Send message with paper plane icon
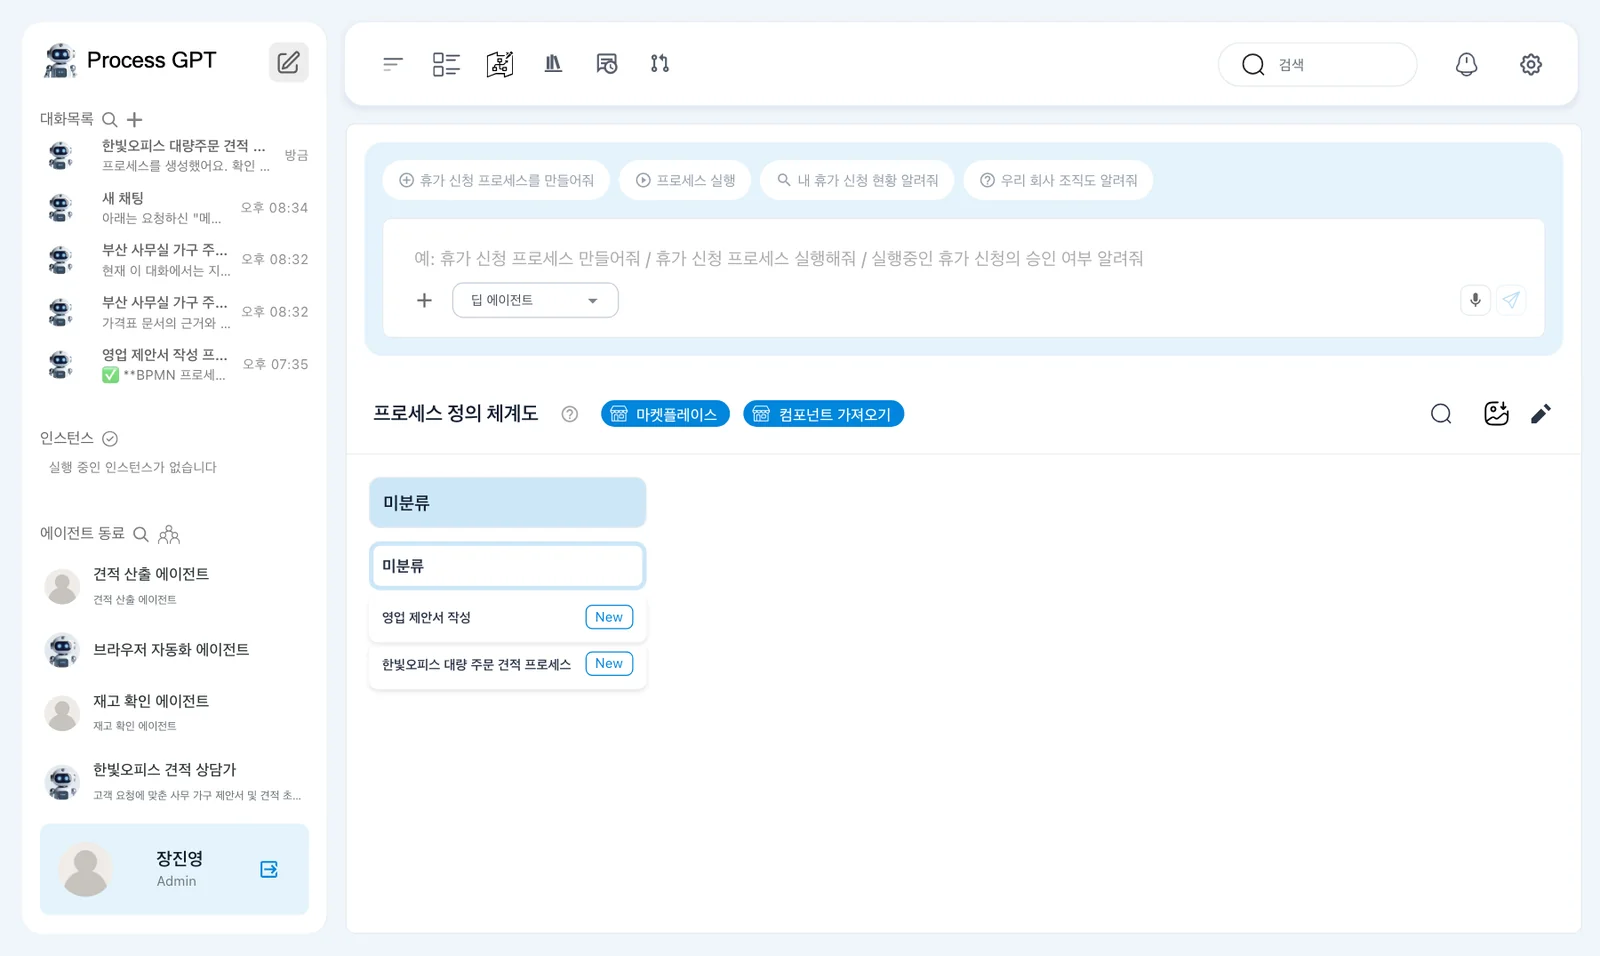Screen dimensions: 1600x956 coord(1511,300)
